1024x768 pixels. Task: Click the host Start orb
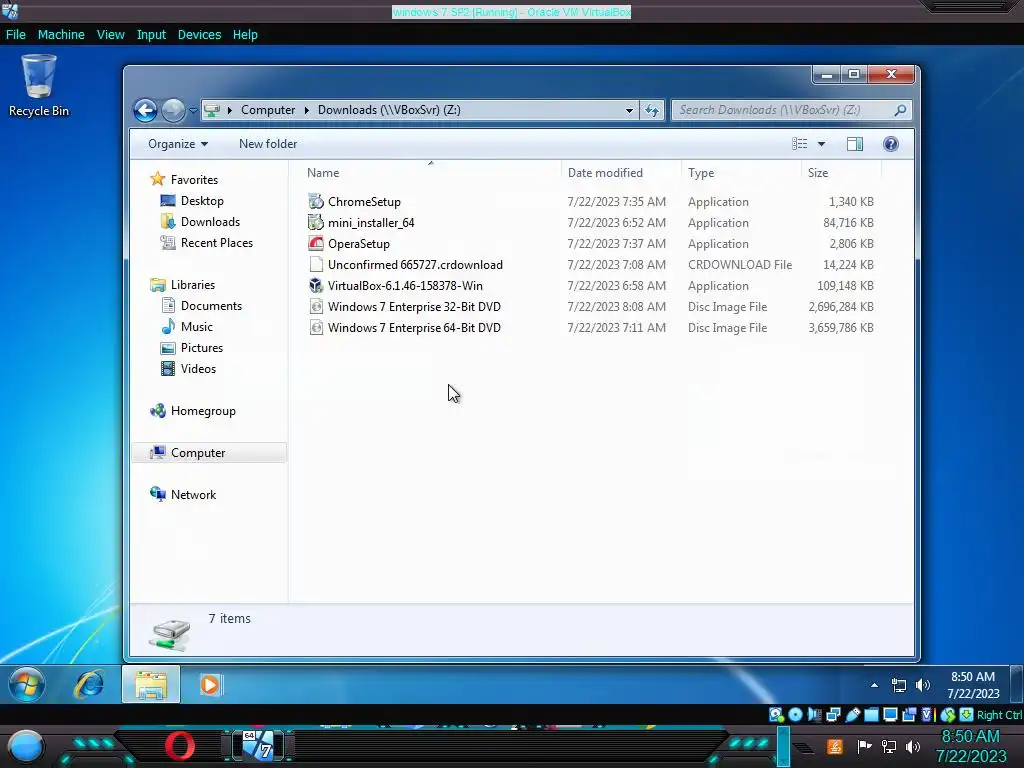coord(25,747)
